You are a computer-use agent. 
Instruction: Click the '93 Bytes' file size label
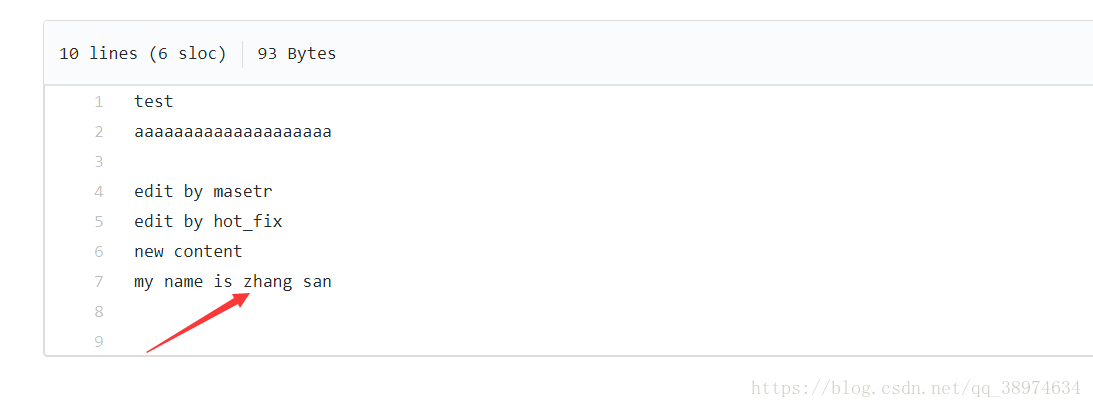tap(297, 53)
